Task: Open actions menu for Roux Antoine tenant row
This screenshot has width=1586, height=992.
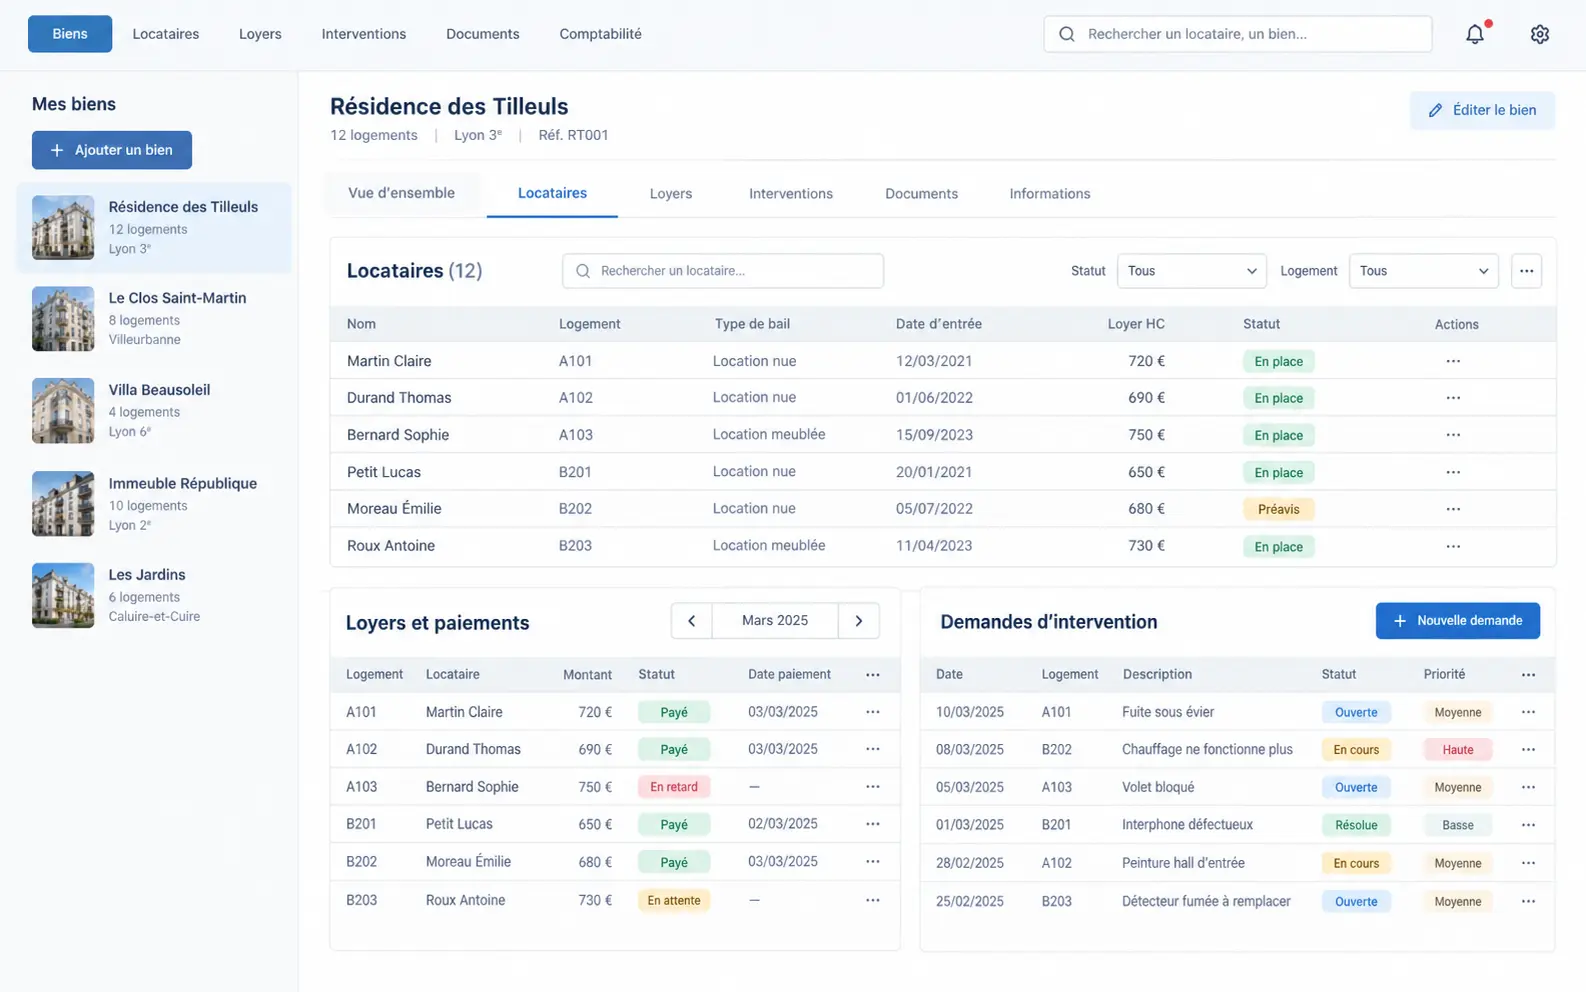Action: (x=1453, y=546)
